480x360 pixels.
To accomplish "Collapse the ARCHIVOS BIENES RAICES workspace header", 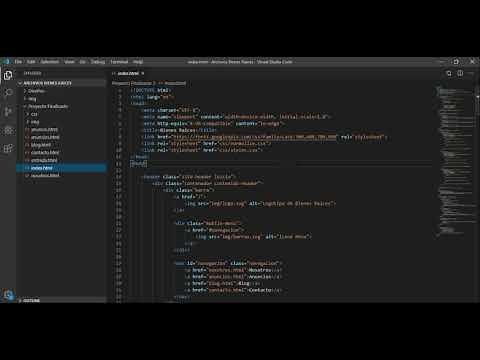I will pos(61,83).
